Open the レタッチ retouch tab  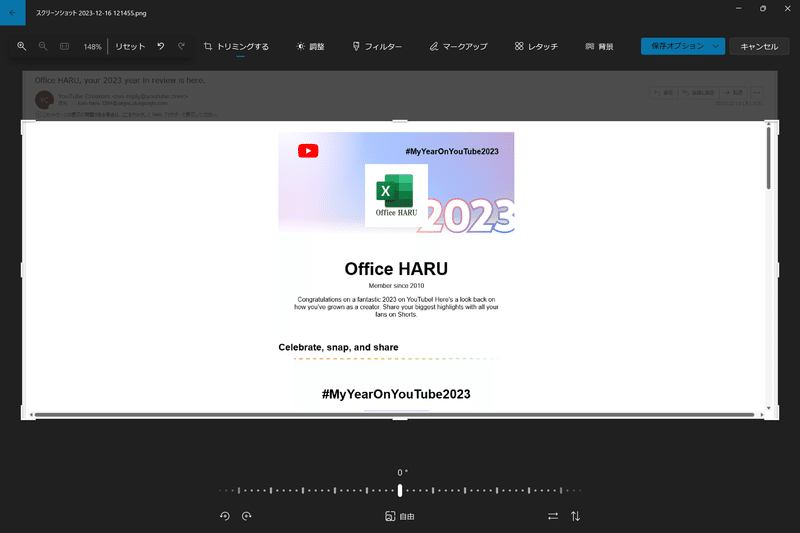[x=536, y=46]
